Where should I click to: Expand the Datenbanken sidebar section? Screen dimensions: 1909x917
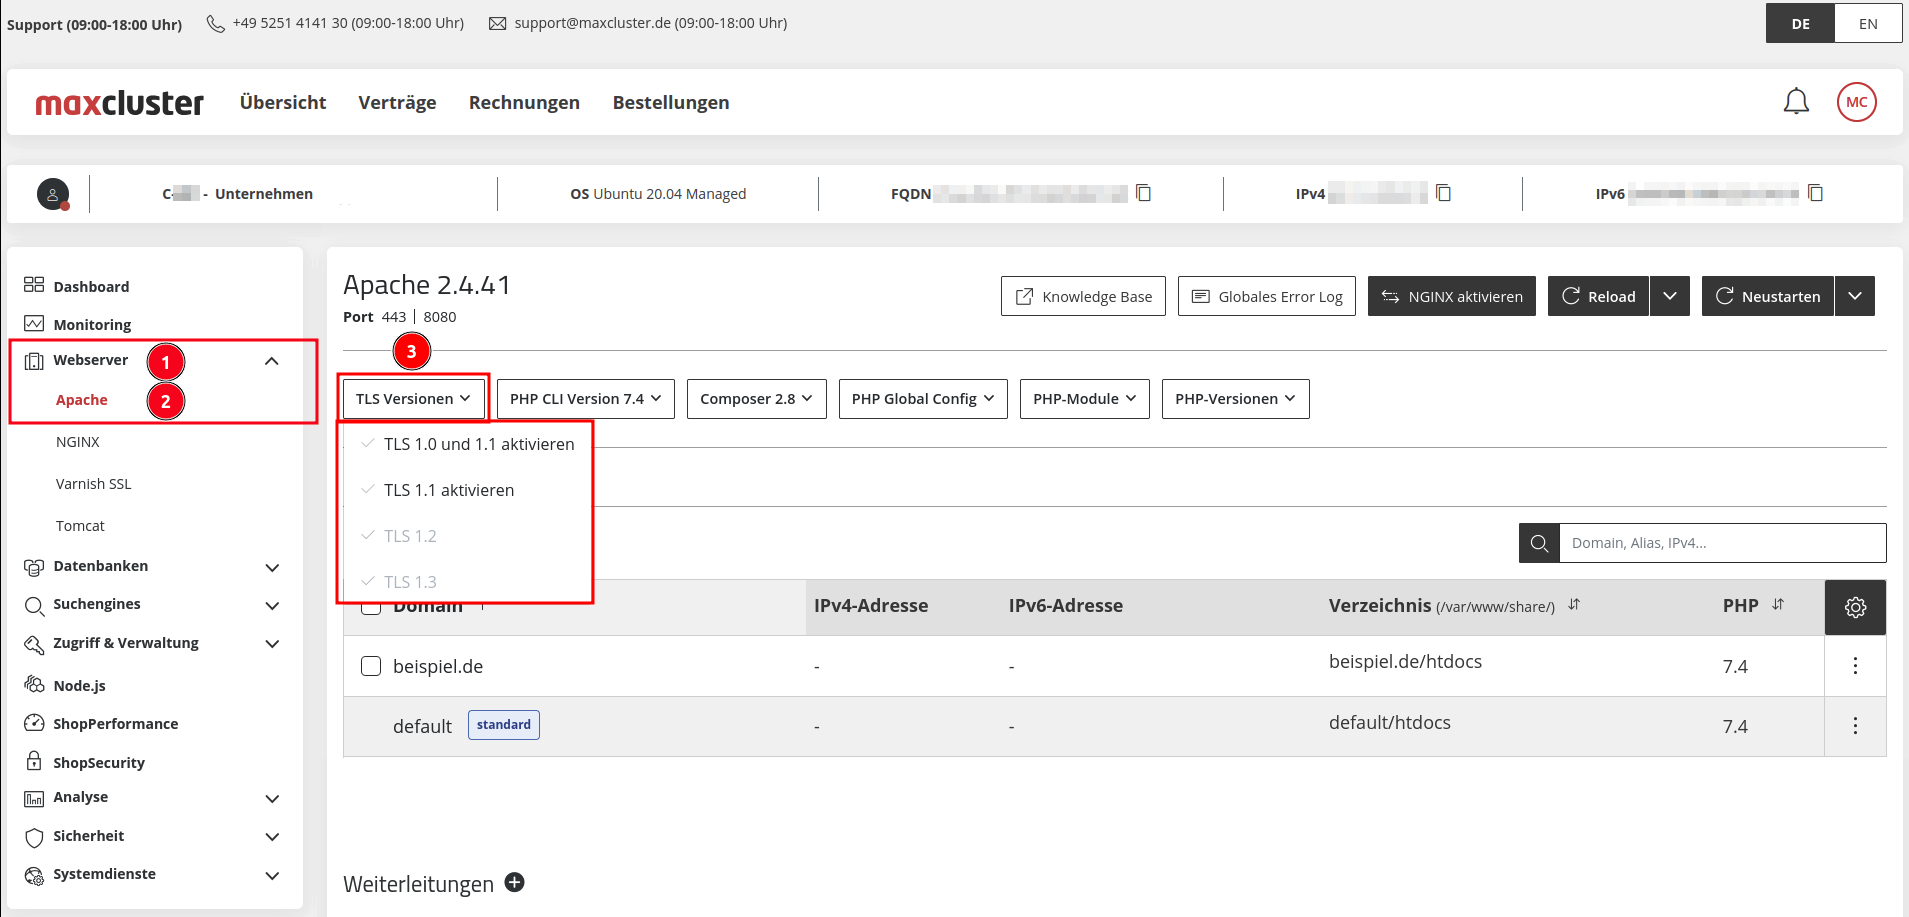(272, 567)
